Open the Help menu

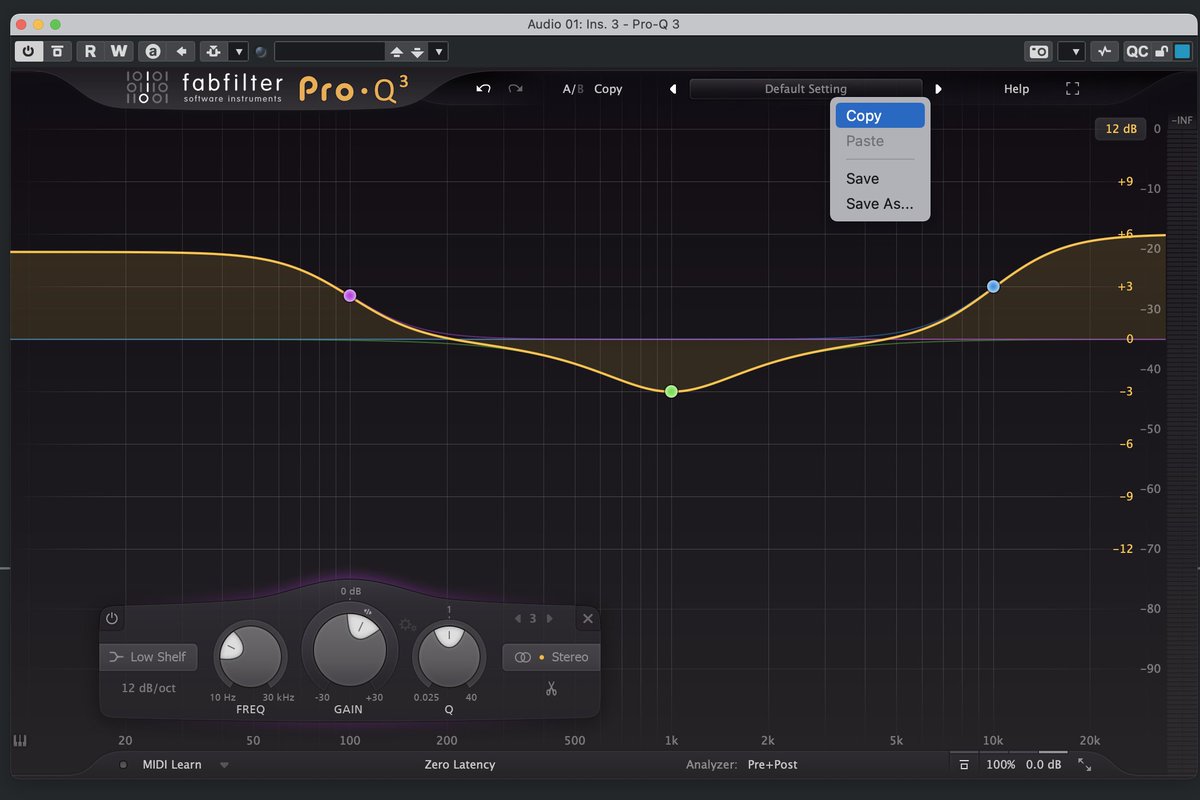click(1016, 89)
